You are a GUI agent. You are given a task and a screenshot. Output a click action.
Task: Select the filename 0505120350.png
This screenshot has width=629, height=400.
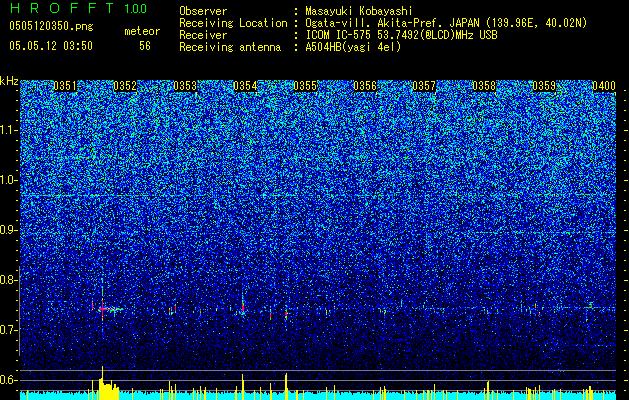coord(51,26)
